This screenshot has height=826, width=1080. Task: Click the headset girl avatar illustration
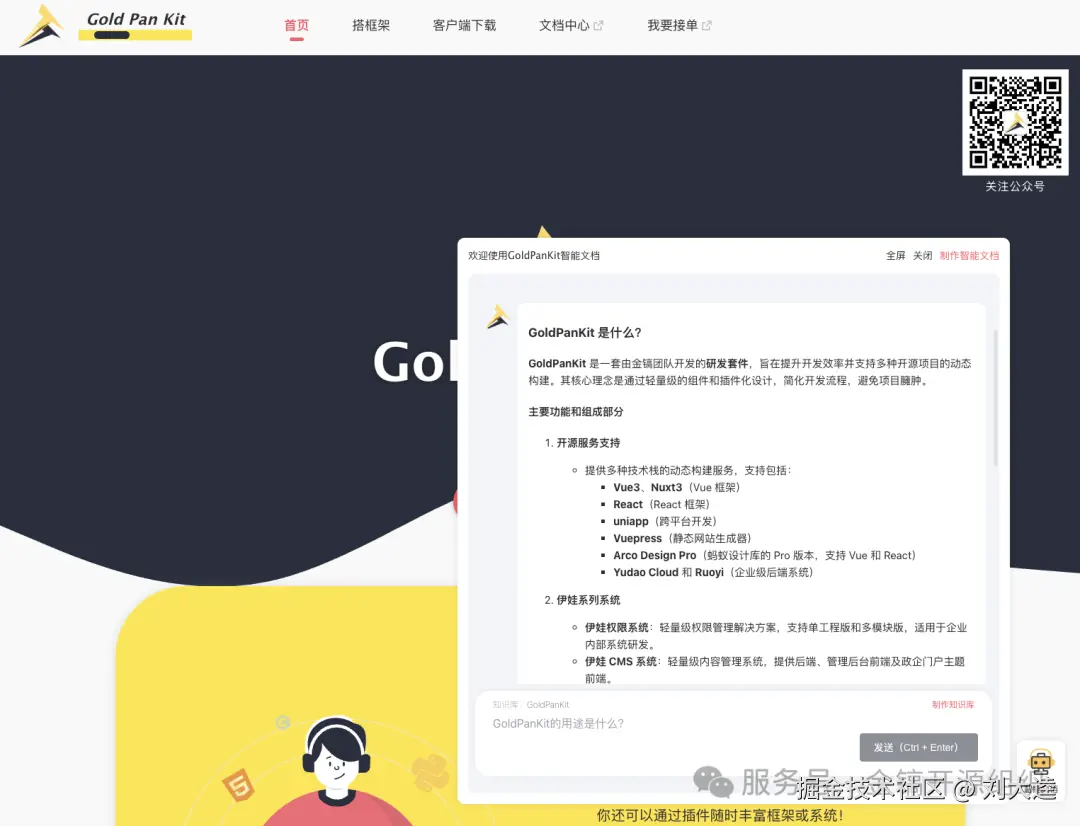point(336,771)
